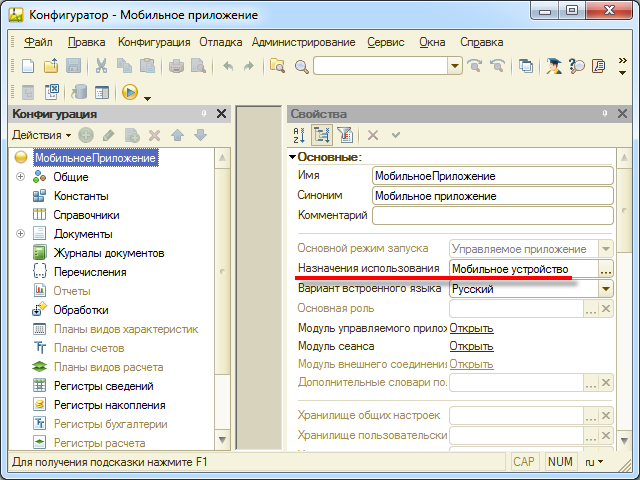Image resolution: width=640 pixels, height=480 pixels.
Task: Click the Start debugging play icon
Action: click(x=130, y=92)
